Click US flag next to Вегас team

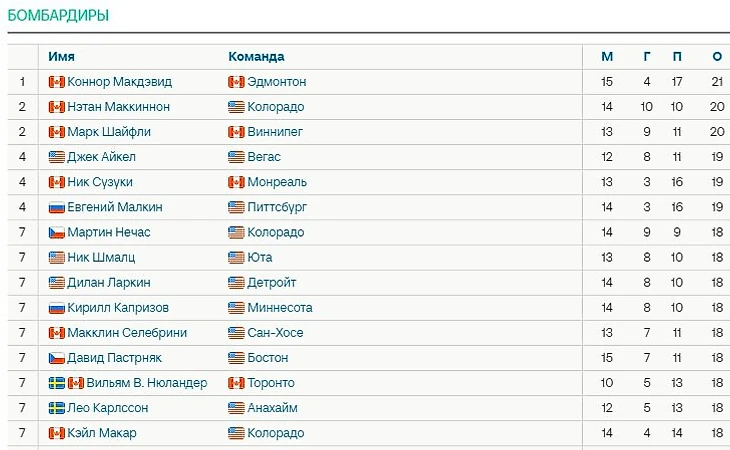[x=236, y=157]
